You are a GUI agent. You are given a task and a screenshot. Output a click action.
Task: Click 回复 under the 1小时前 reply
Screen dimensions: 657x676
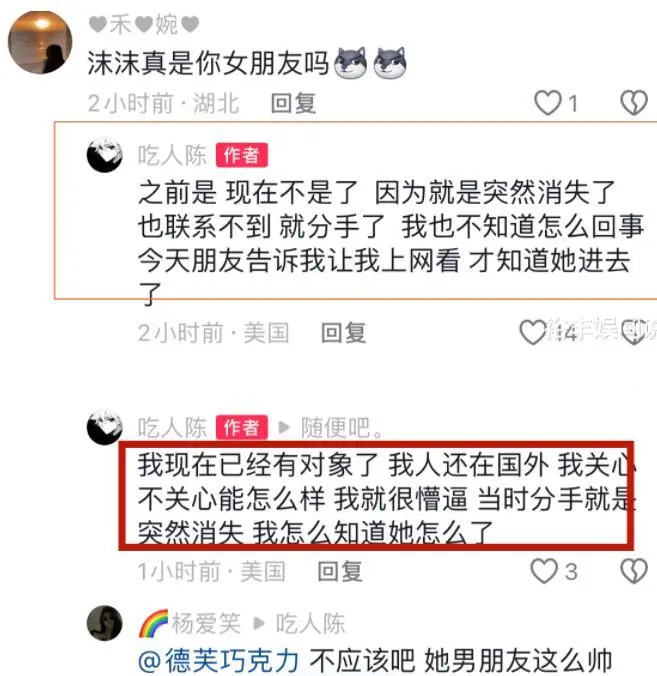tap(340, 572)
